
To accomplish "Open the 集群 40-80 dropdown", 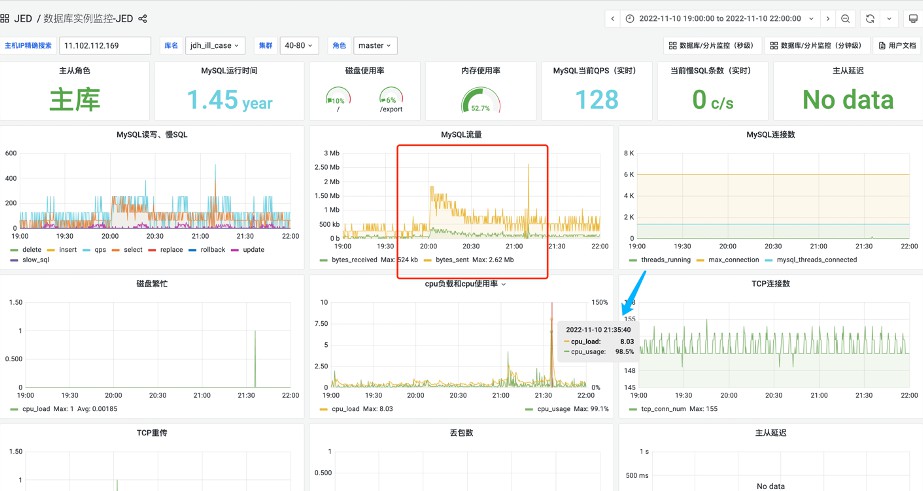I will coord(299,45).
